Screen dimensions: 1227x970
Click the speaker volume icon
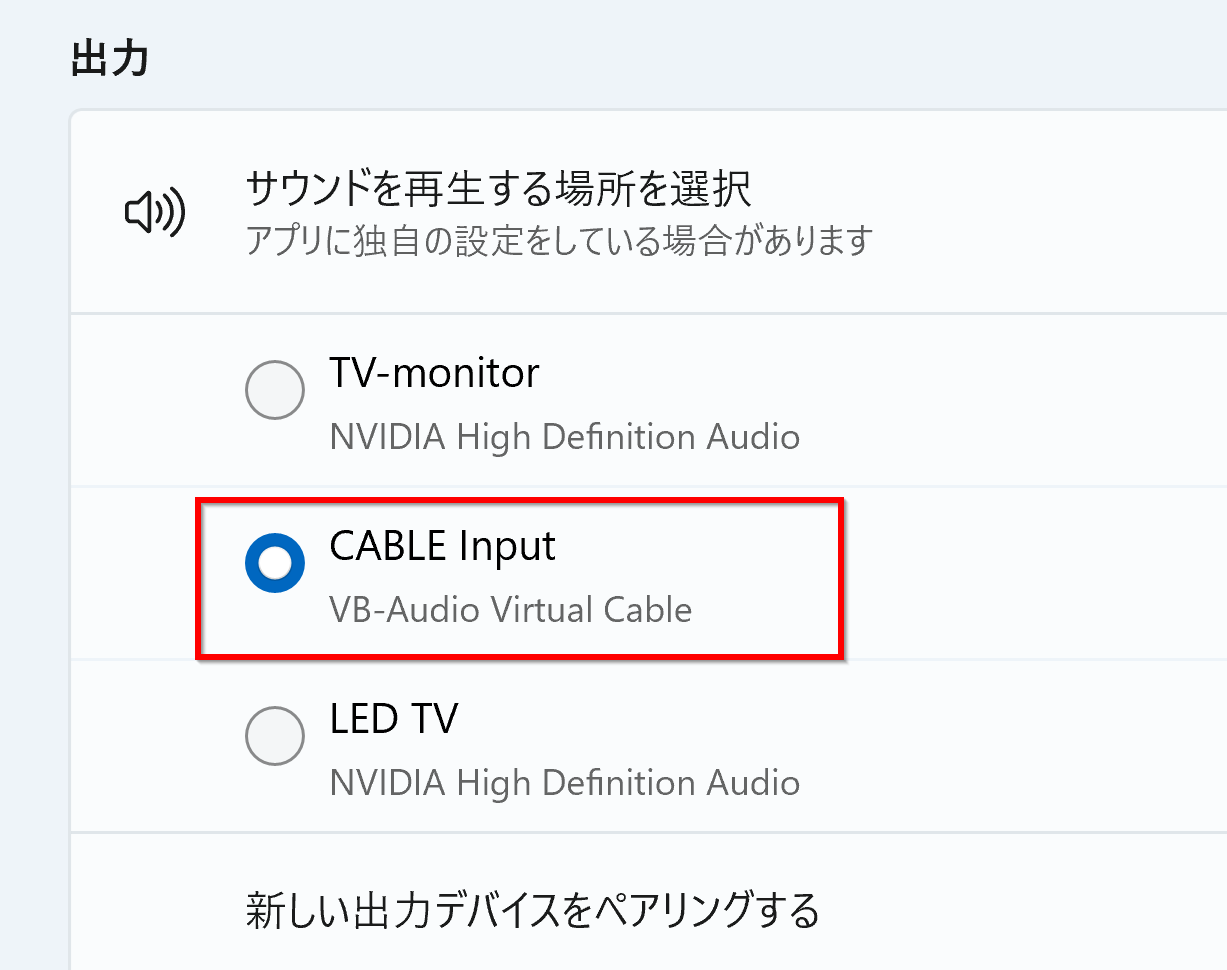coord(155,212)
